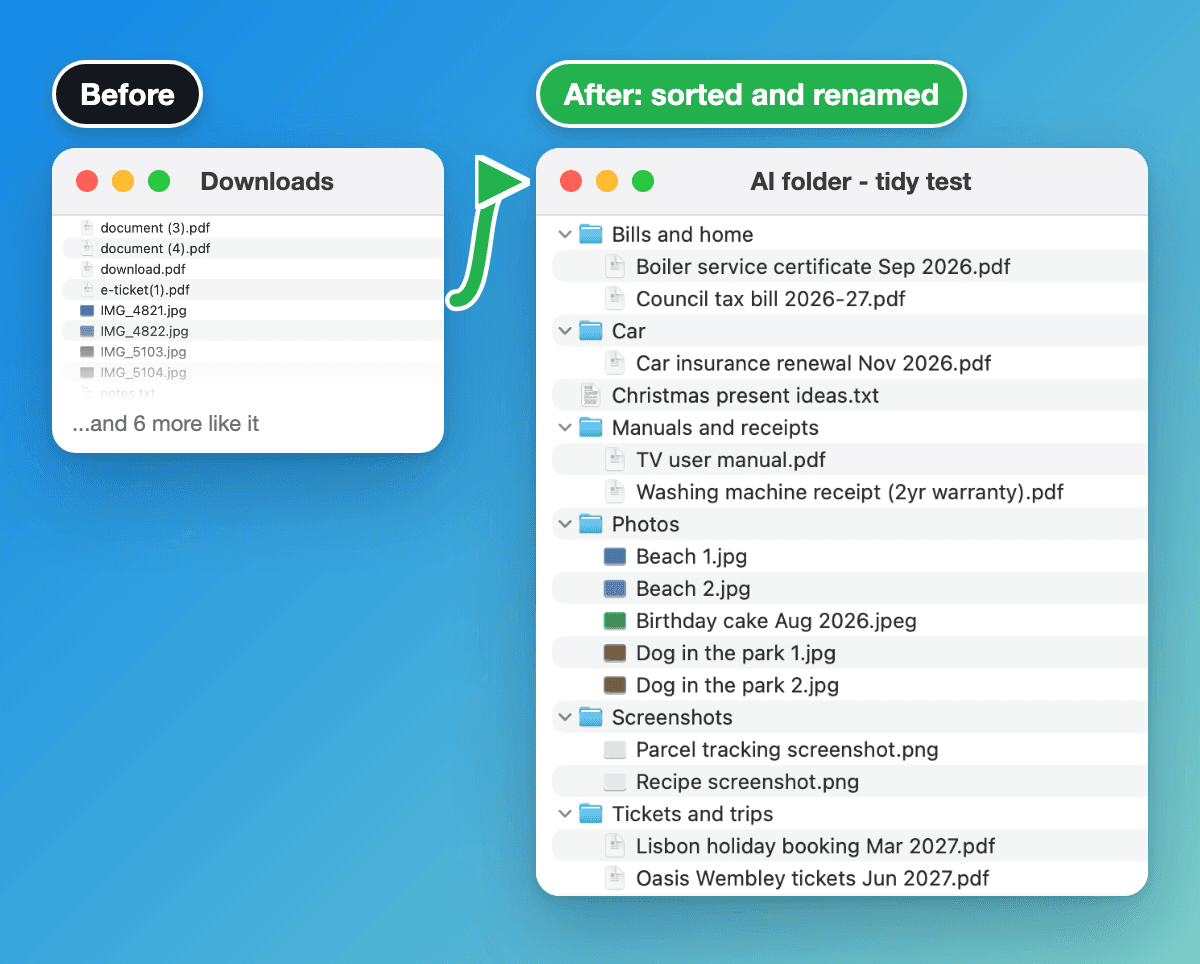Select Oasis Wembley tickets Jun 2027.pdf
The width and height of the screenshot is (1200, 964).
tap(813, 878)
